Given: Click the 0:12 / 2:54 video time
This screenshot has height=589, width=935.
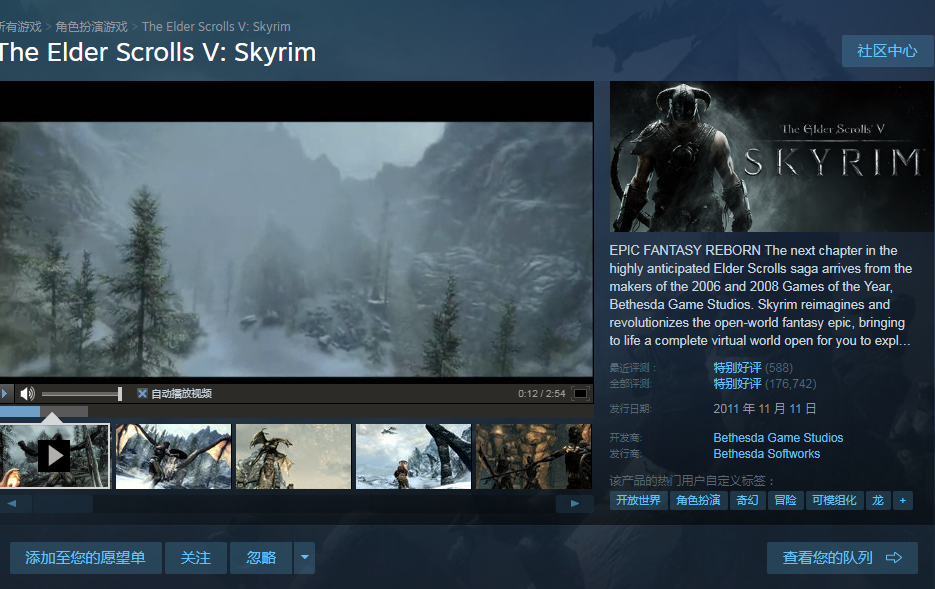Looking at the screenshot, I should [x=541, y=393].
